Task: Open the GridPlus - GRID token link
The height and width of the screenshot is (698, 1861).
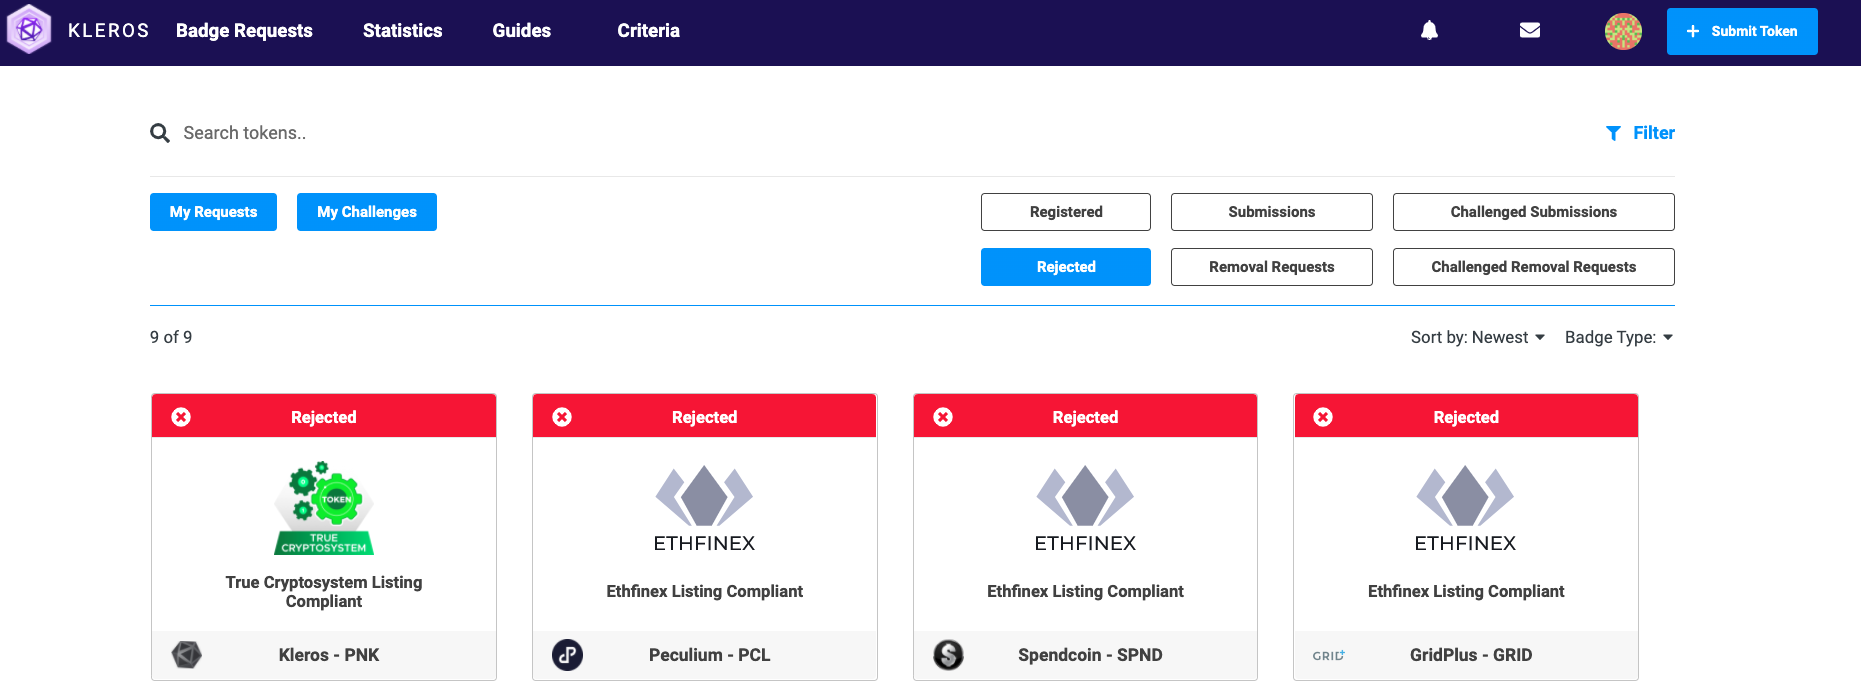Action: tap(1471, 655)
